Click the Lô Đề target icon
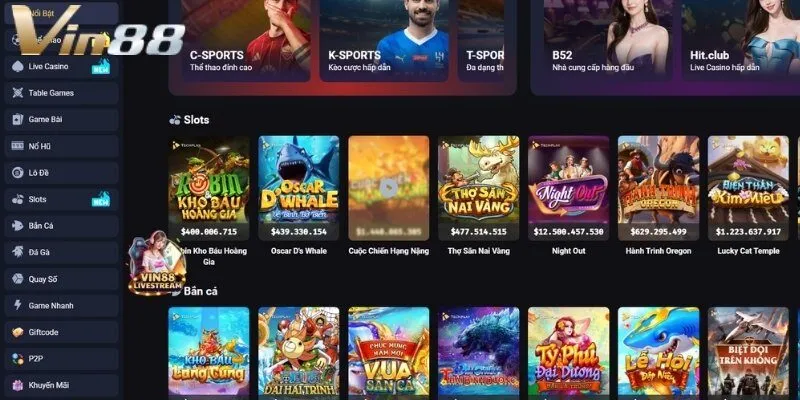The height and width of the screenshot is (400, 800). click(17, 172)
